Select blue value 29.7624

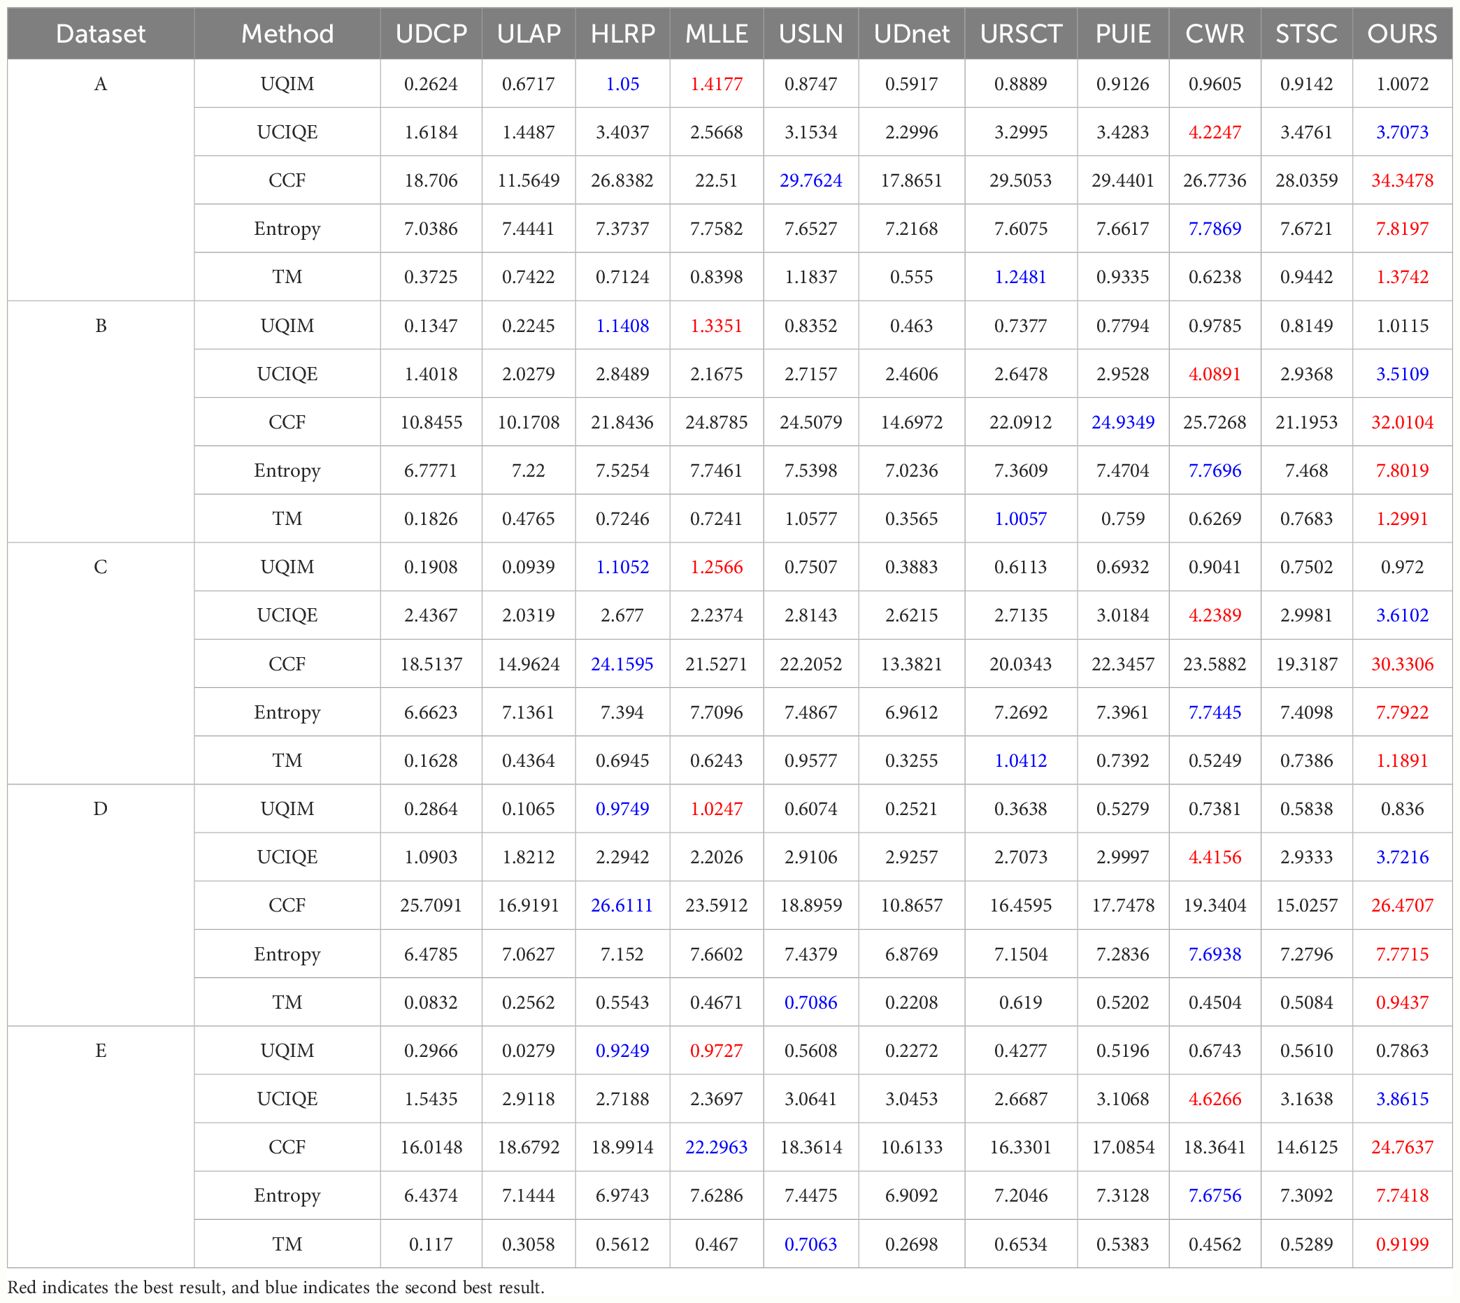tap(811, 181)
